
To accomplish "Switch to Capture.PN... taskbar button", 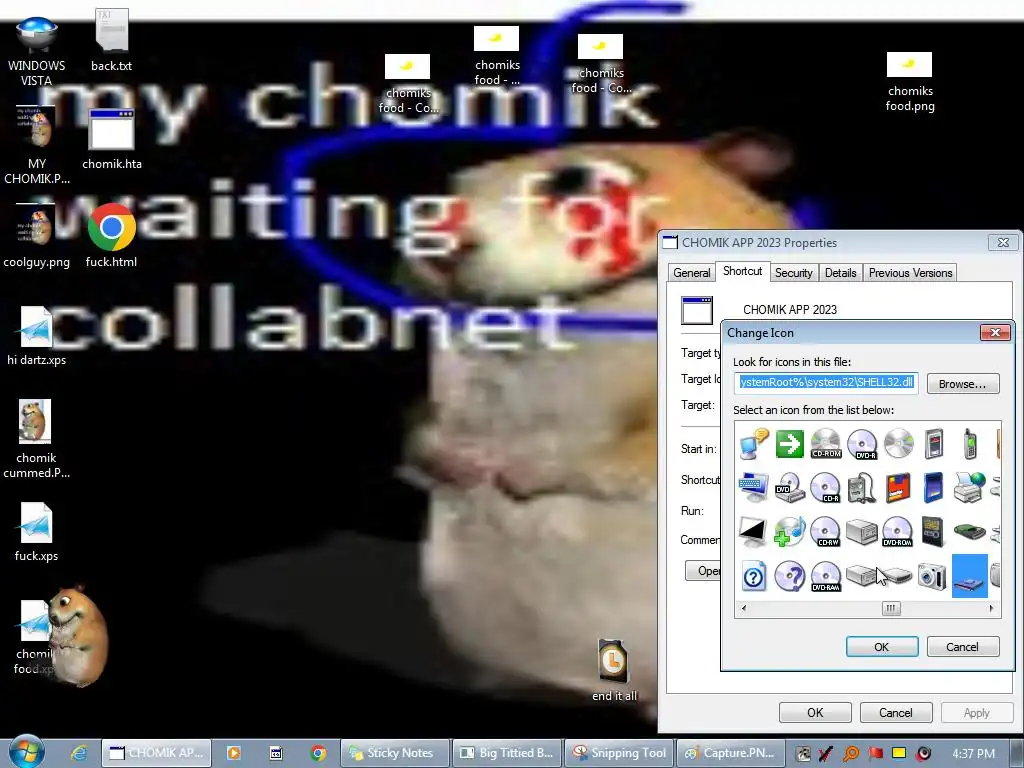I will pos(731,753).
